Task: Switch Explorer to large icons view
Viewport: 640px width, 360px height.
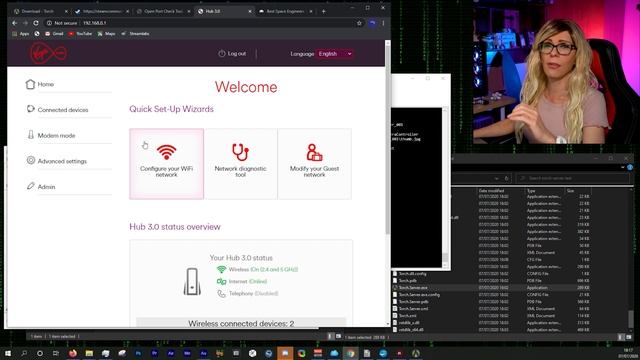Action: [629, 337]
